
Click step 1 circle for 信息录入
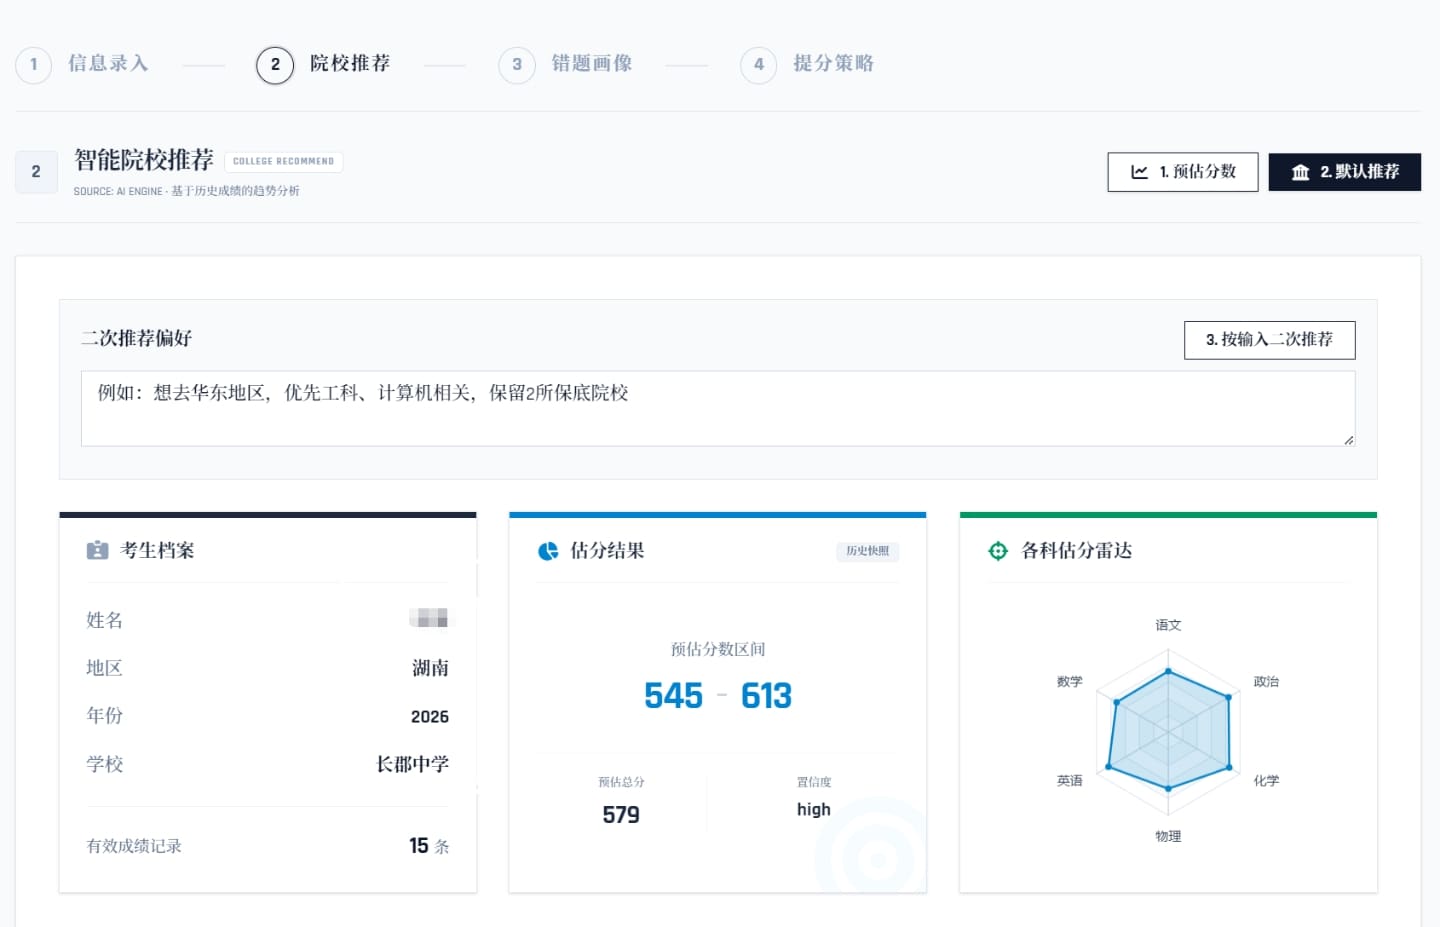coord(34,65)
